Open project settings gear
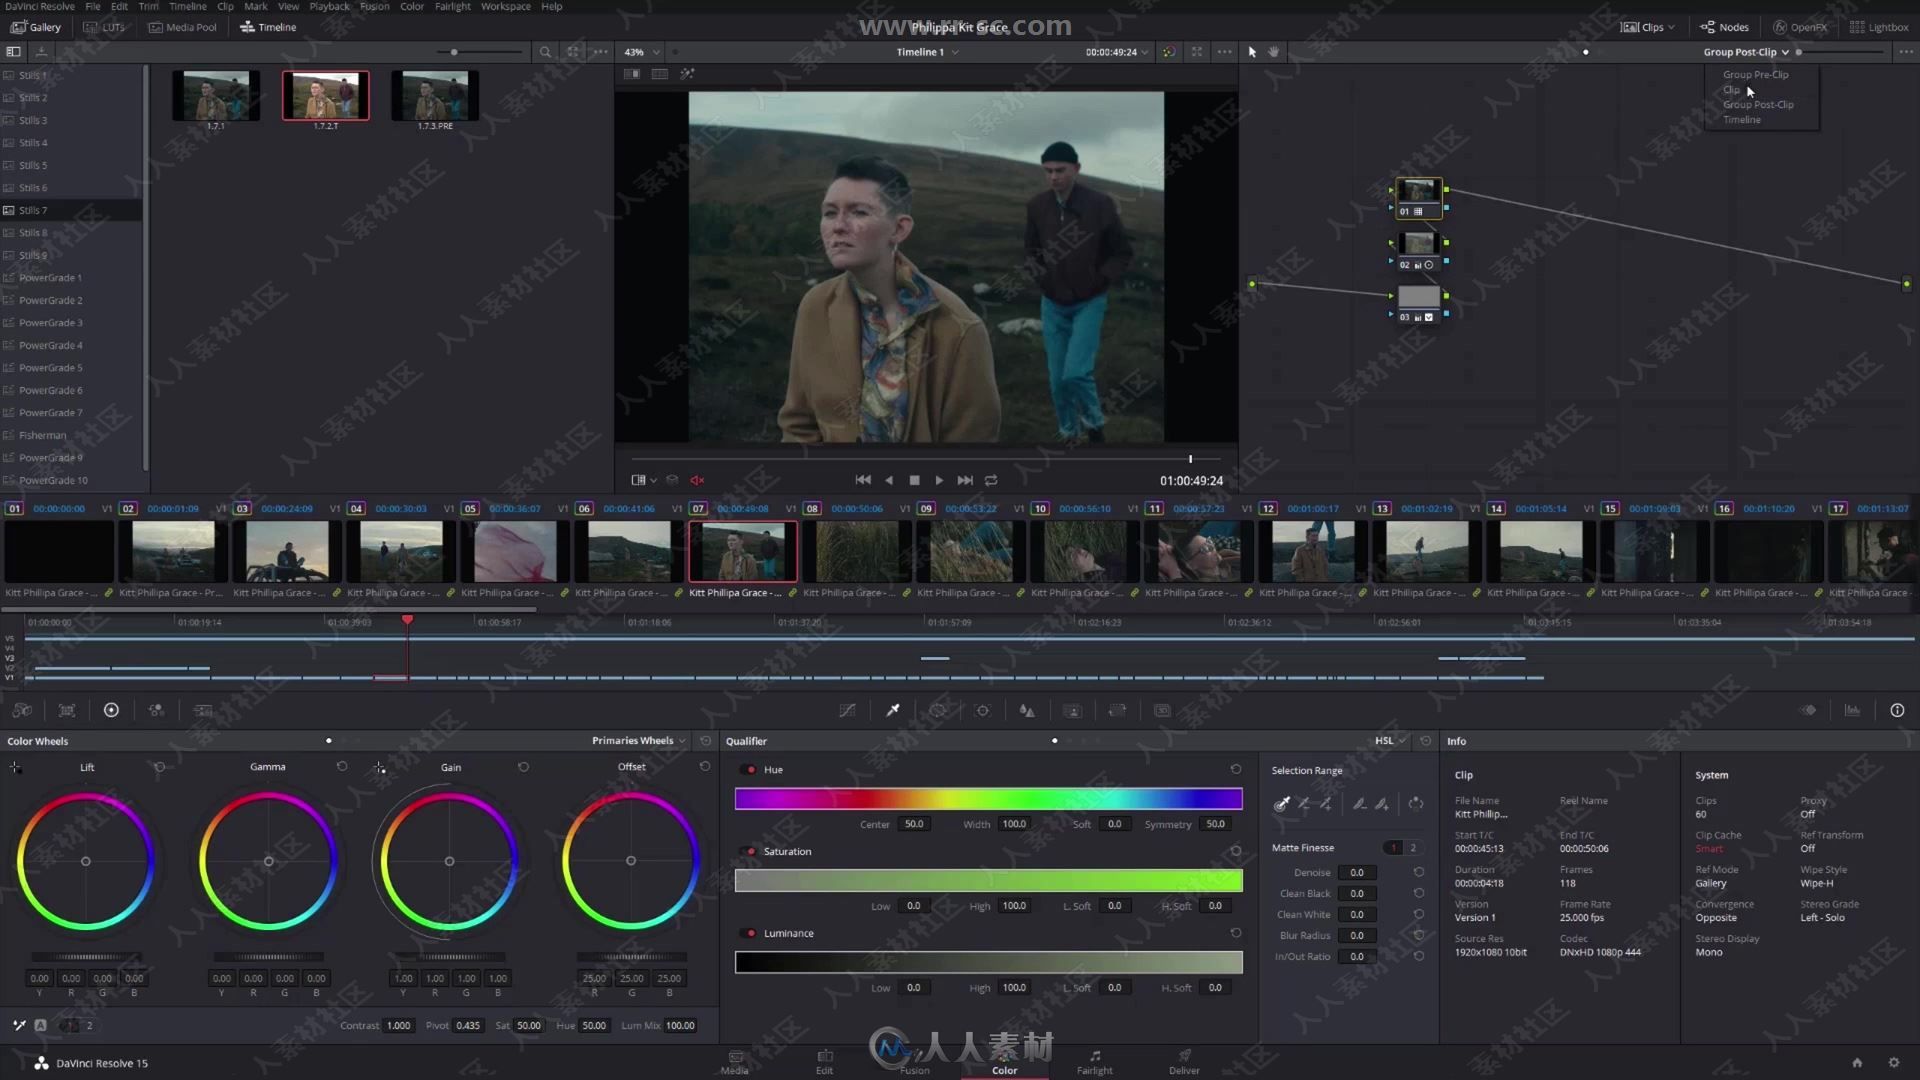Viewport: 1920px width, 1080px height. 1893,1063
